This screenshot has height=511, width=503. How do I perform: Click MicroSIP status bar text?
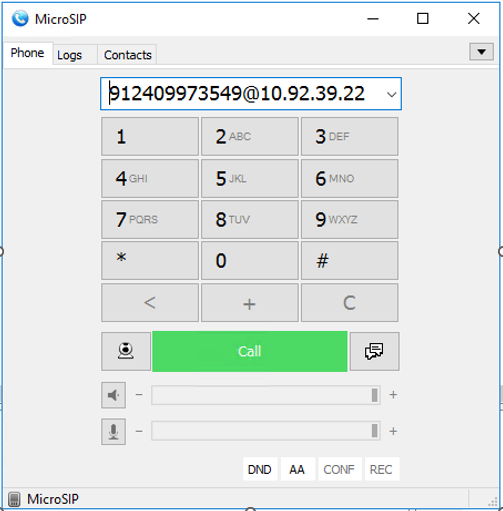pyautogui.click(x=53, y=499)
